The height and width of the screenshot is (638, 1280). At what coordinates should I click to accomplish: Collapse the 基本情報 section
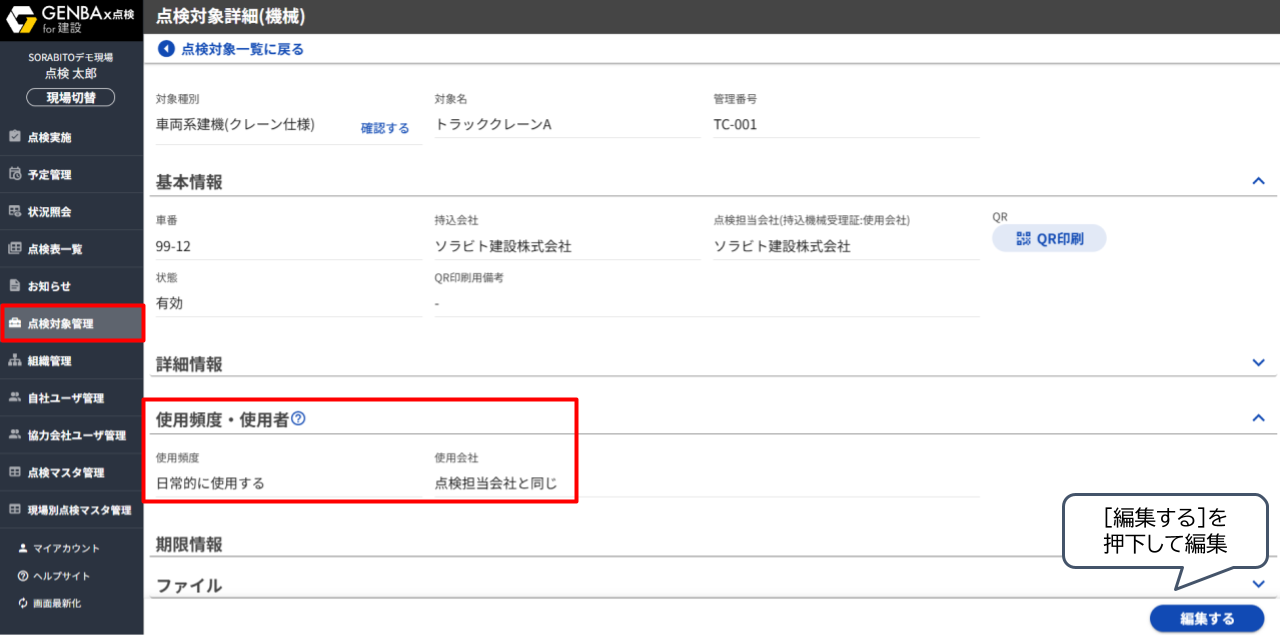click(x=1258, y=181)
